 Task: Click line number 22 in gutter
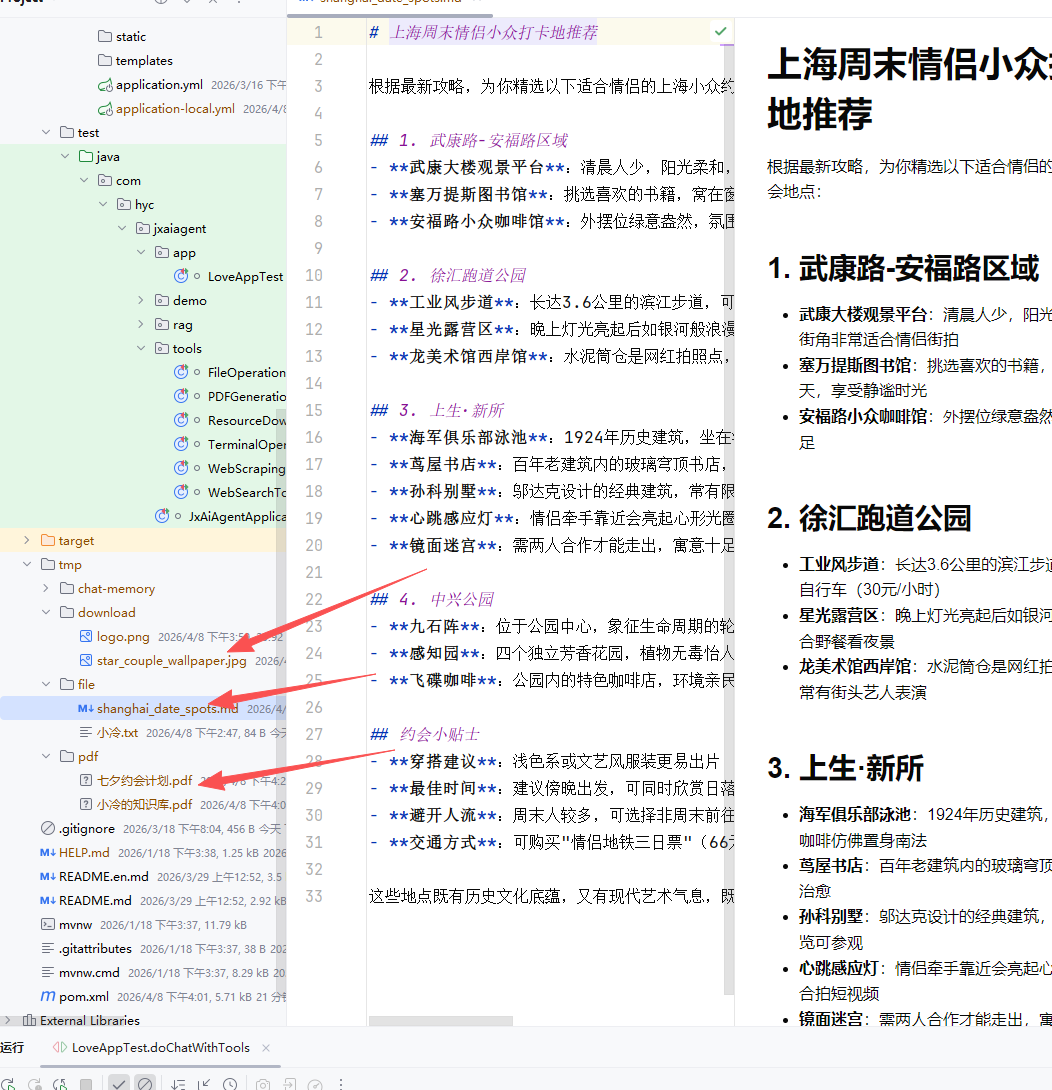tap(314, 599)
